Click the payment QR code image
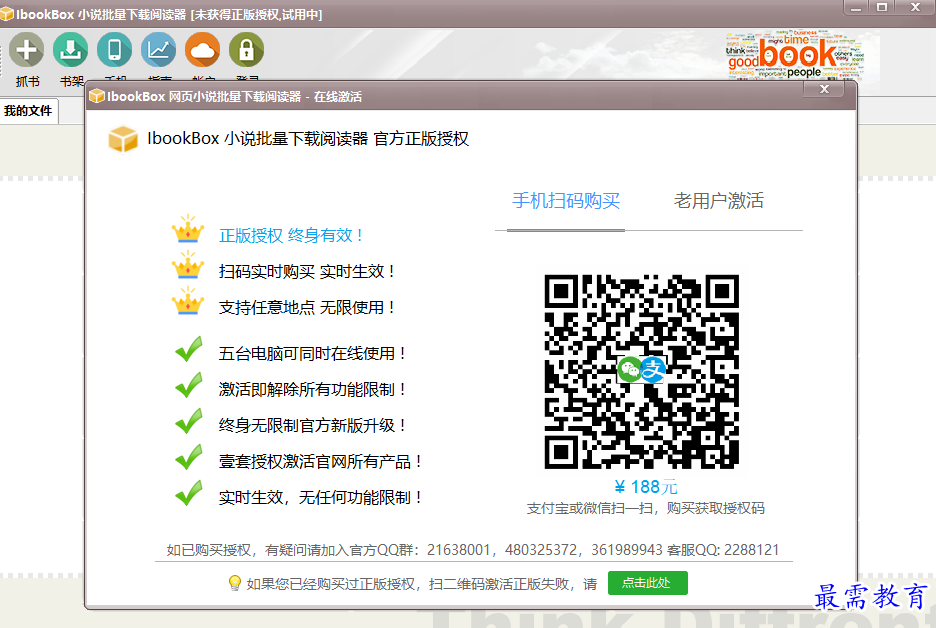The width and height of the screenshot is (936, 628). (642, 371)
